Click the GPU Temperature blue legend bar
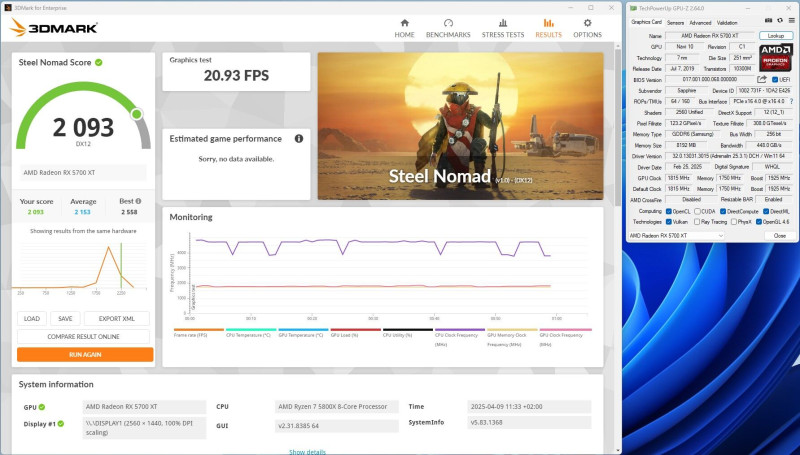This screenshot has height=455, width=800. click(303, 330)
